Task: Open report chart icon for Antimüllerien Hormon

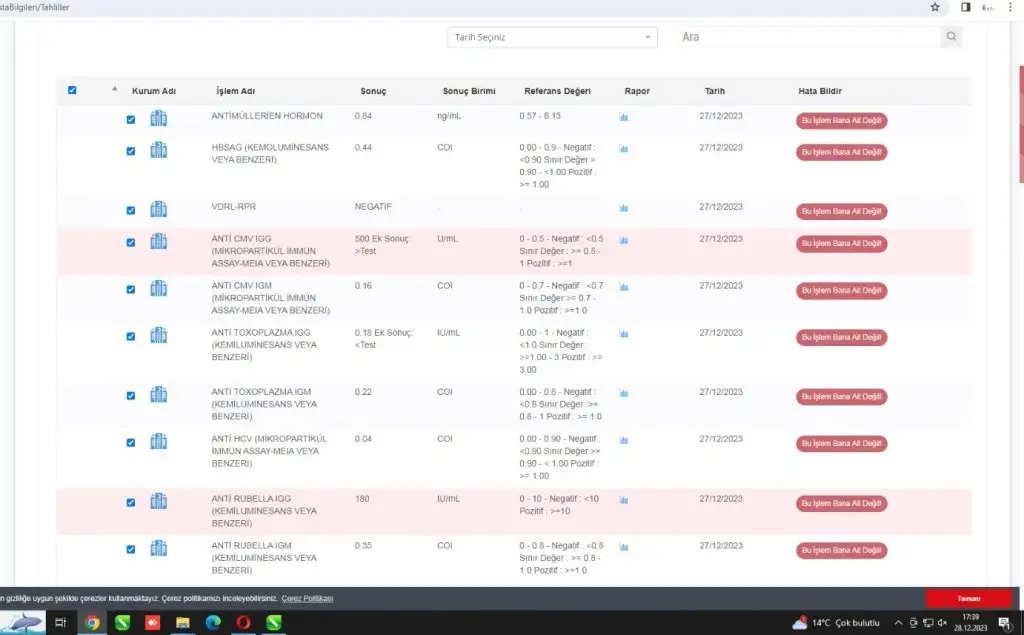Action: pyautogui.click(x=624, y=117)
